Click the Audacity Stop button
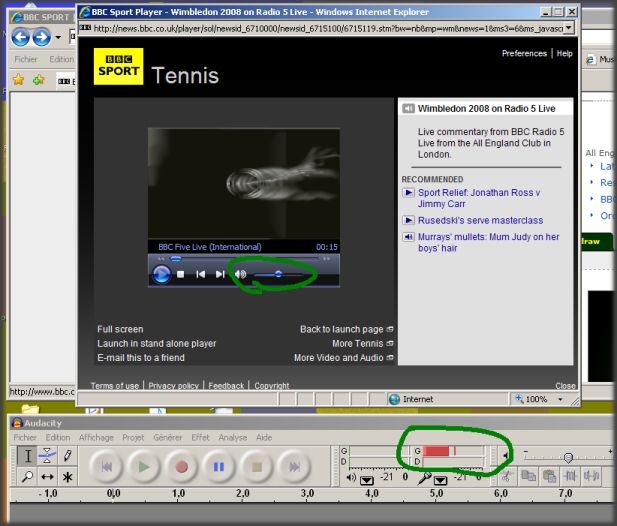The width and height of the screenshot is (617, 526). (257, 467)
